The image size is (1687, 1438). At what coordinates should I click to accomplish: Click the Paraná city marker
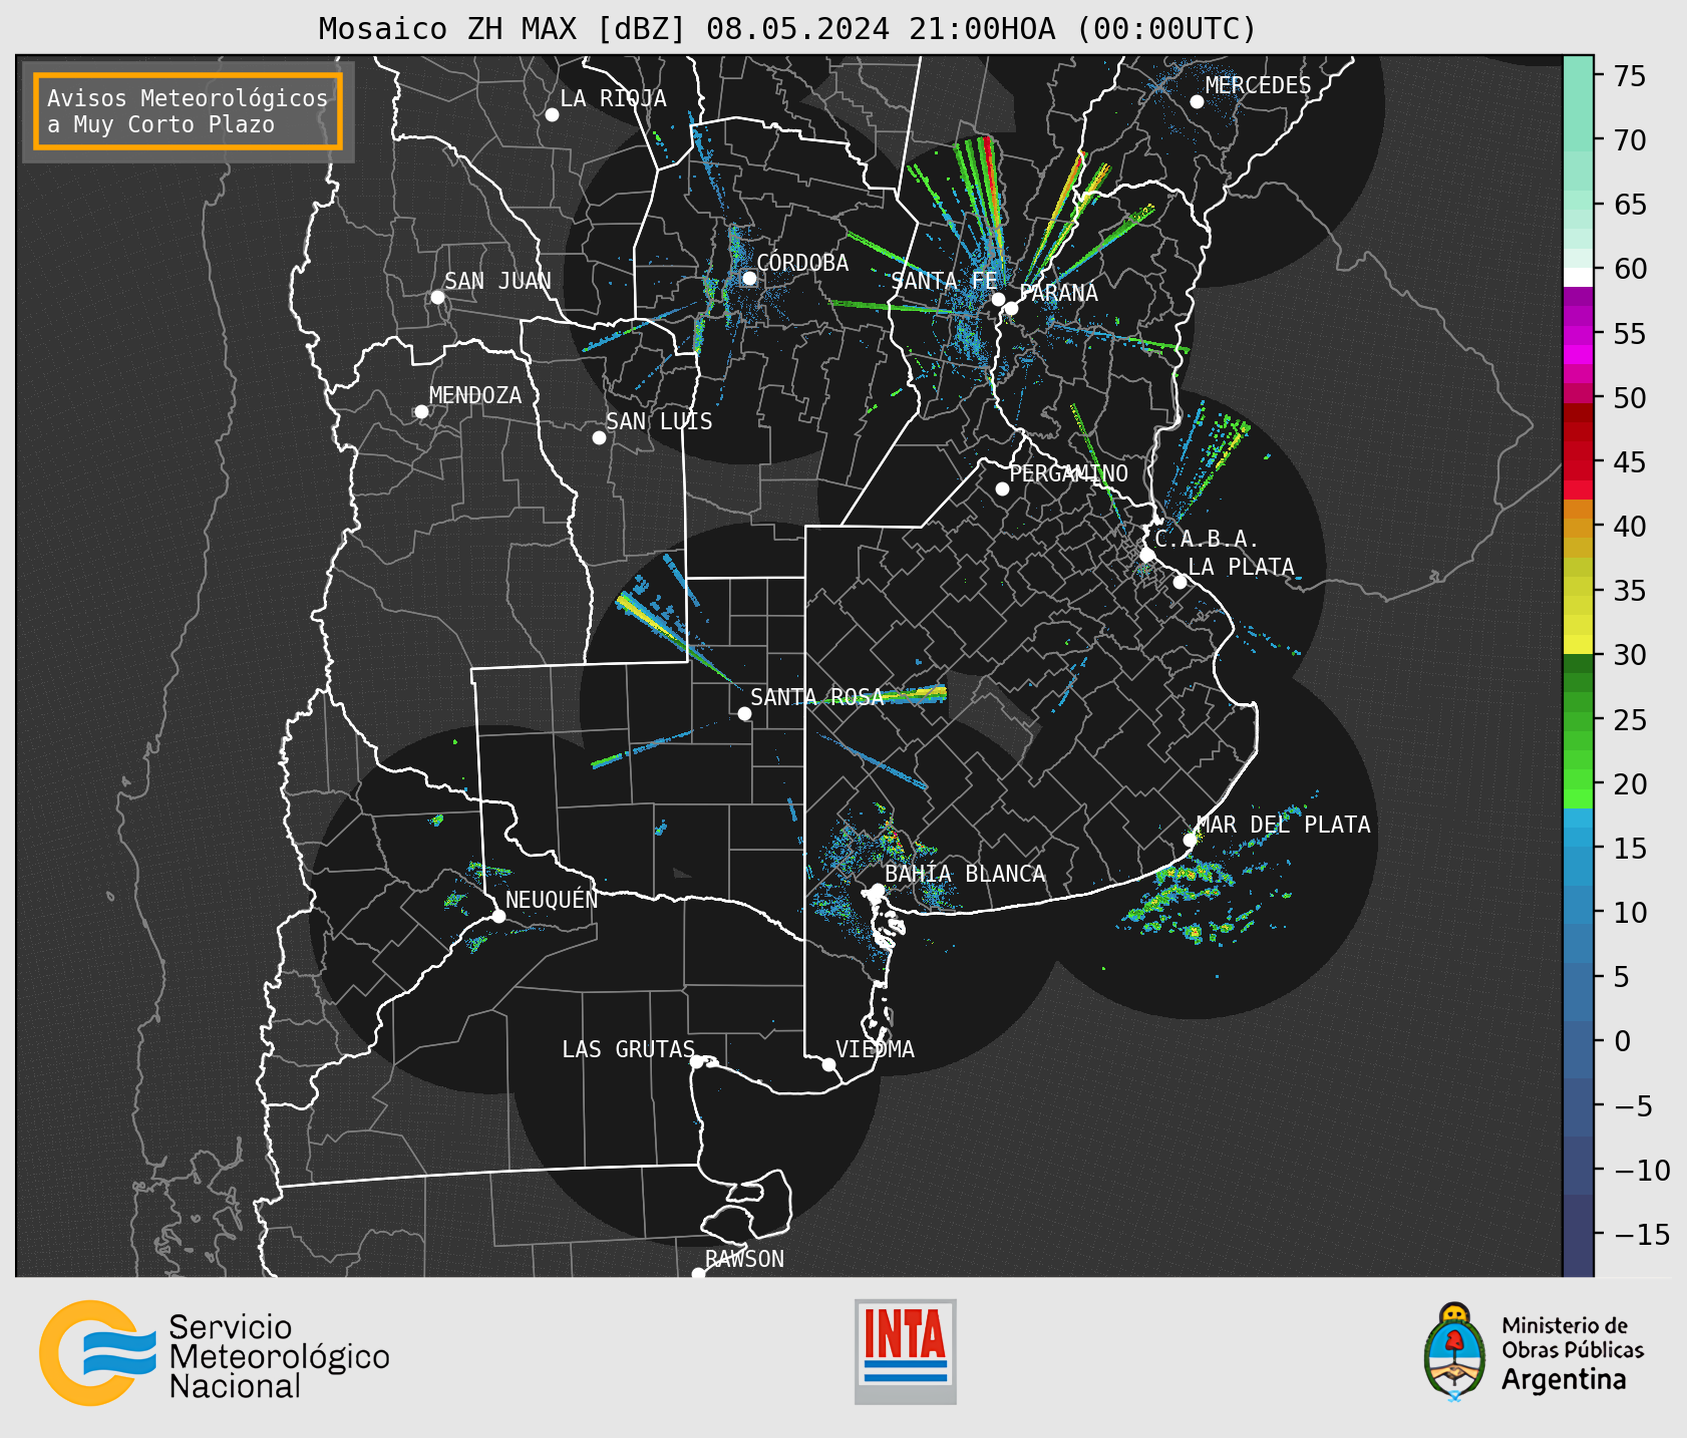[1011, 308]
